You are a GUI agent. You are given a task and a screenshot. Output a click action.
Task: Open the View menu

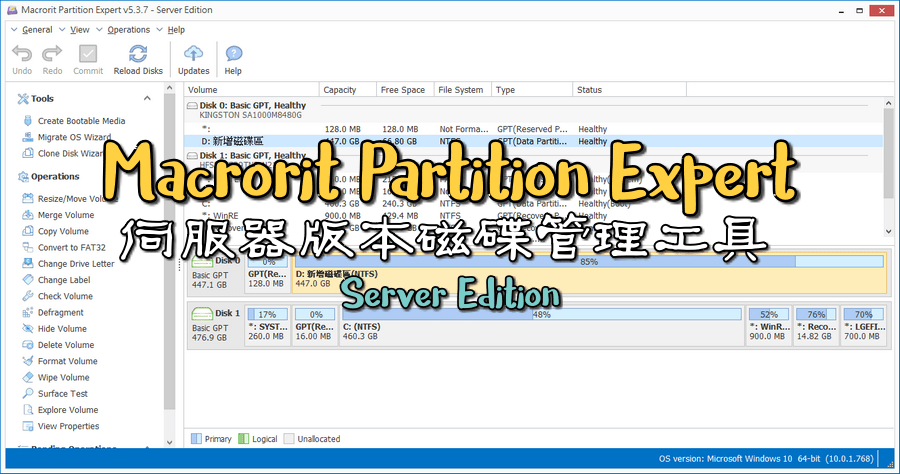[80, 30]
